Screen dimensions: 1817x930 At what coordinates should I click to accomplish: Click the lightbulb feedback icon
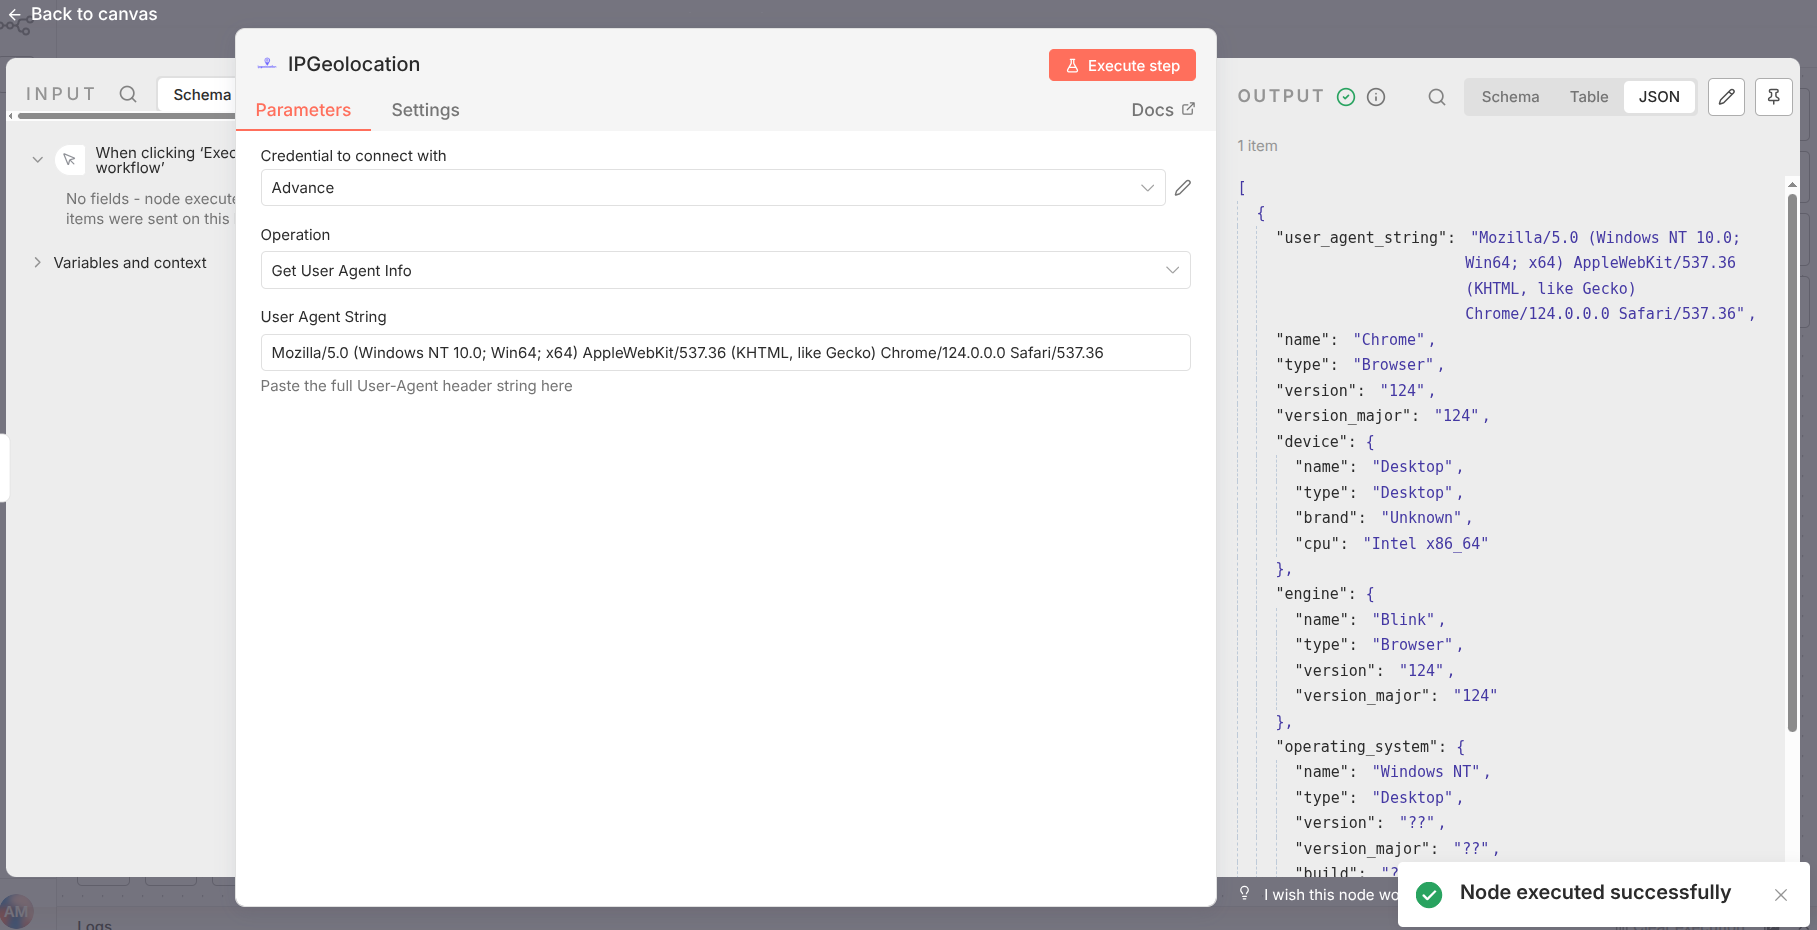1244,893
